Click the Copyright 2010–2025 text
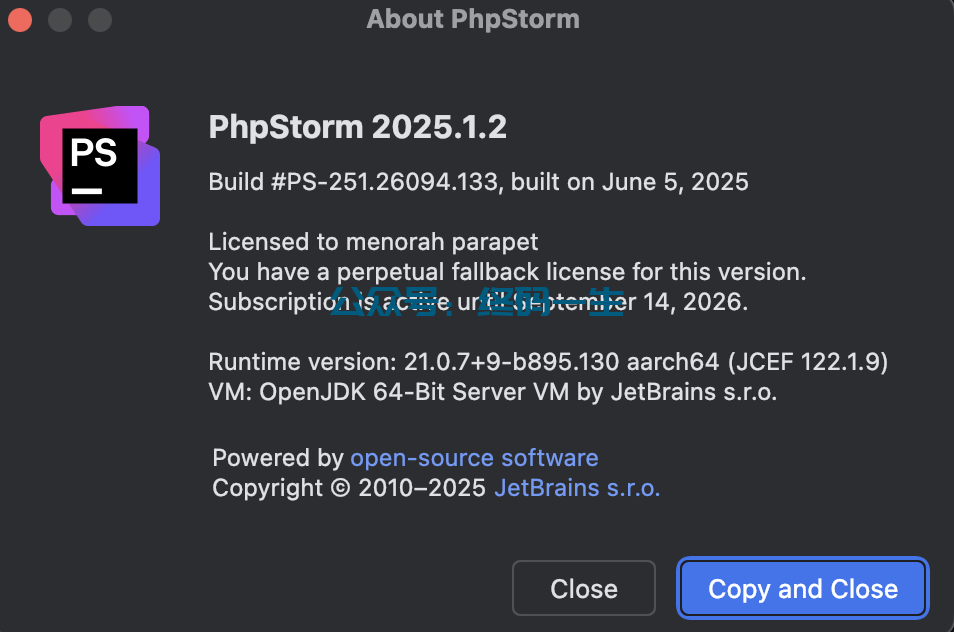 [x=349, y=488]
